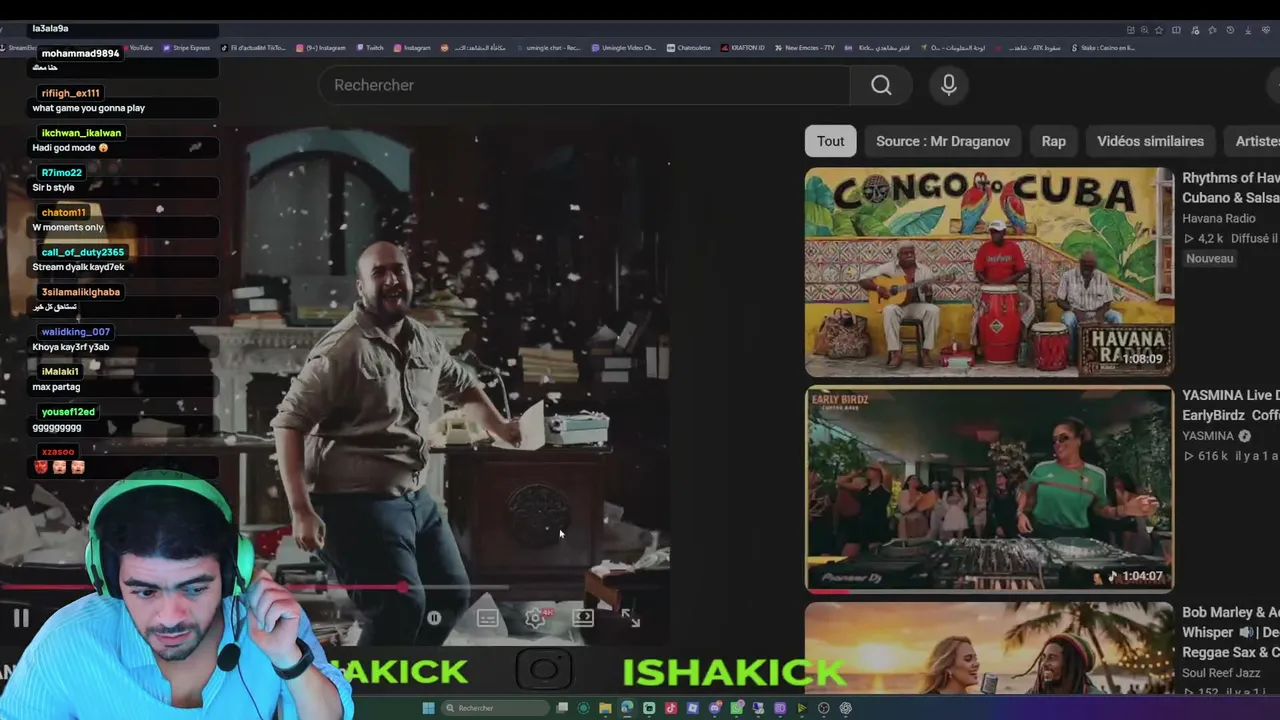Image resolution: width=1280 pixels, height=720 pixels.
Task: Select the Rap filter chip
Action: tap(1053, 141)
